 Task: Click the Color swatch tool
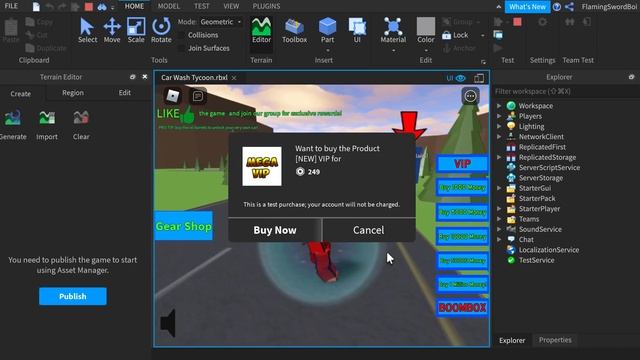click(426, 30)
